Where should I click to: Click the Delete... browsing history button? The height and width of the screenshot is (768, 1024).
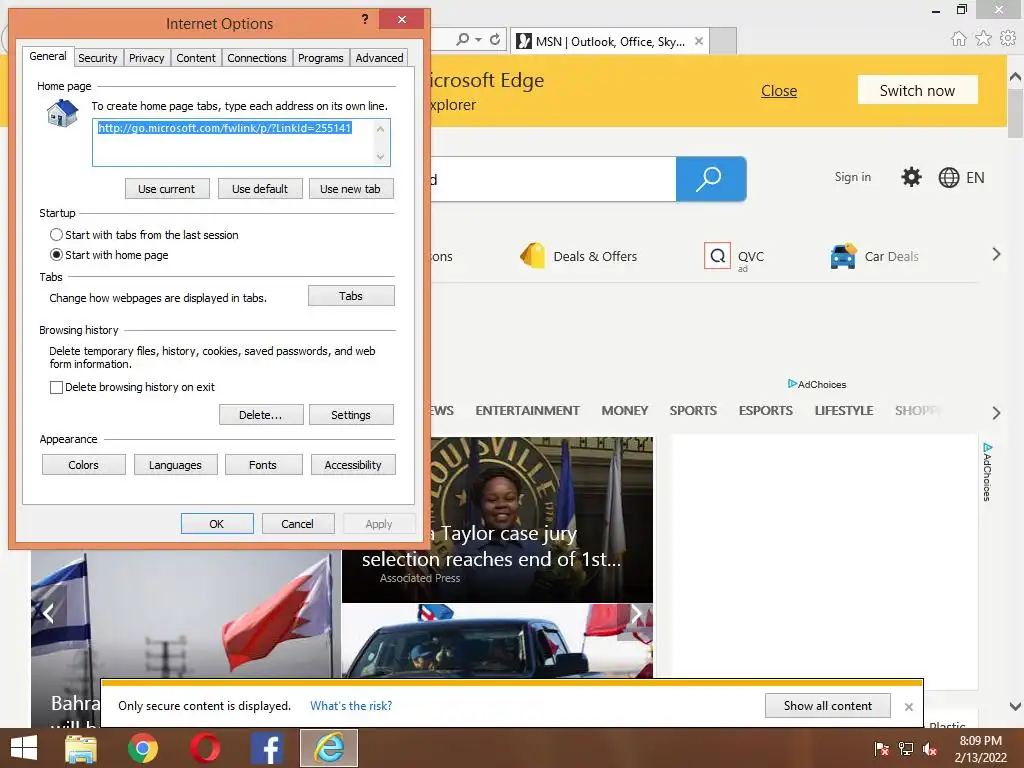[x=261, y=415]
